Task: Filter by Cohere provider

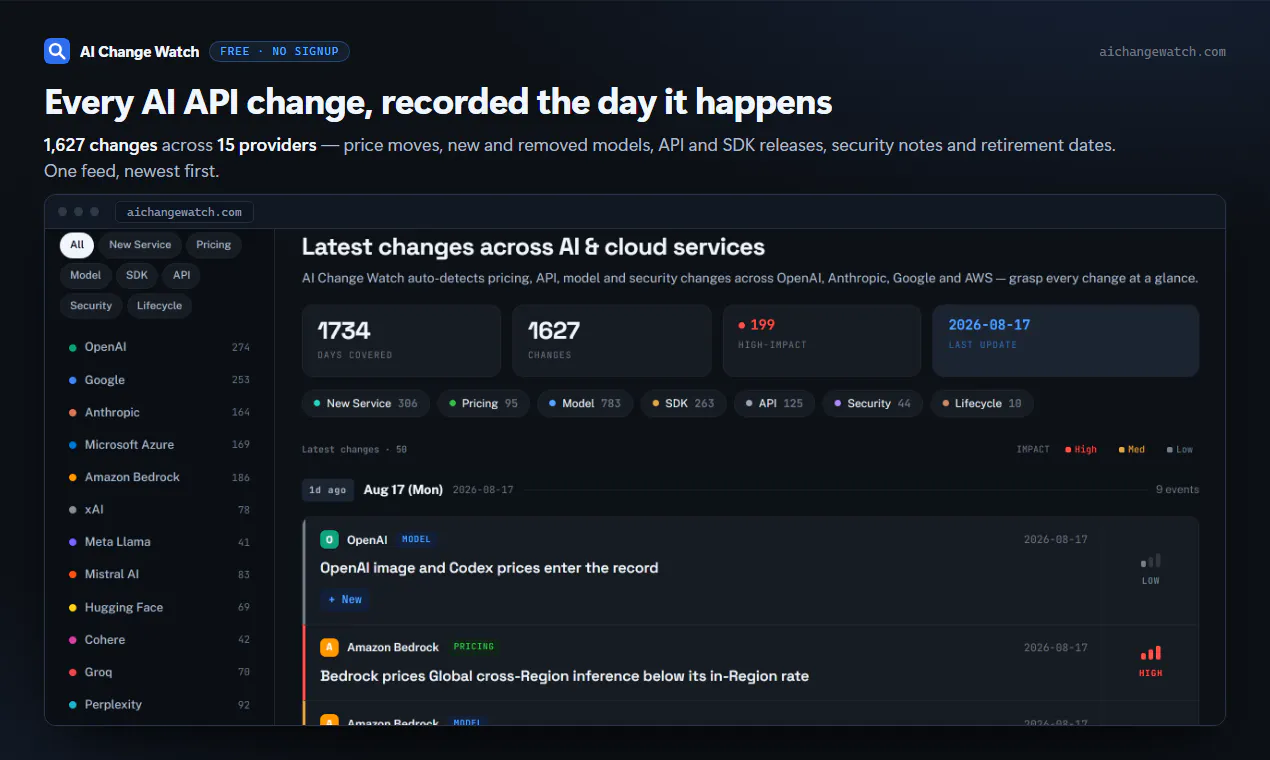Action: click(x=159, y=640)
